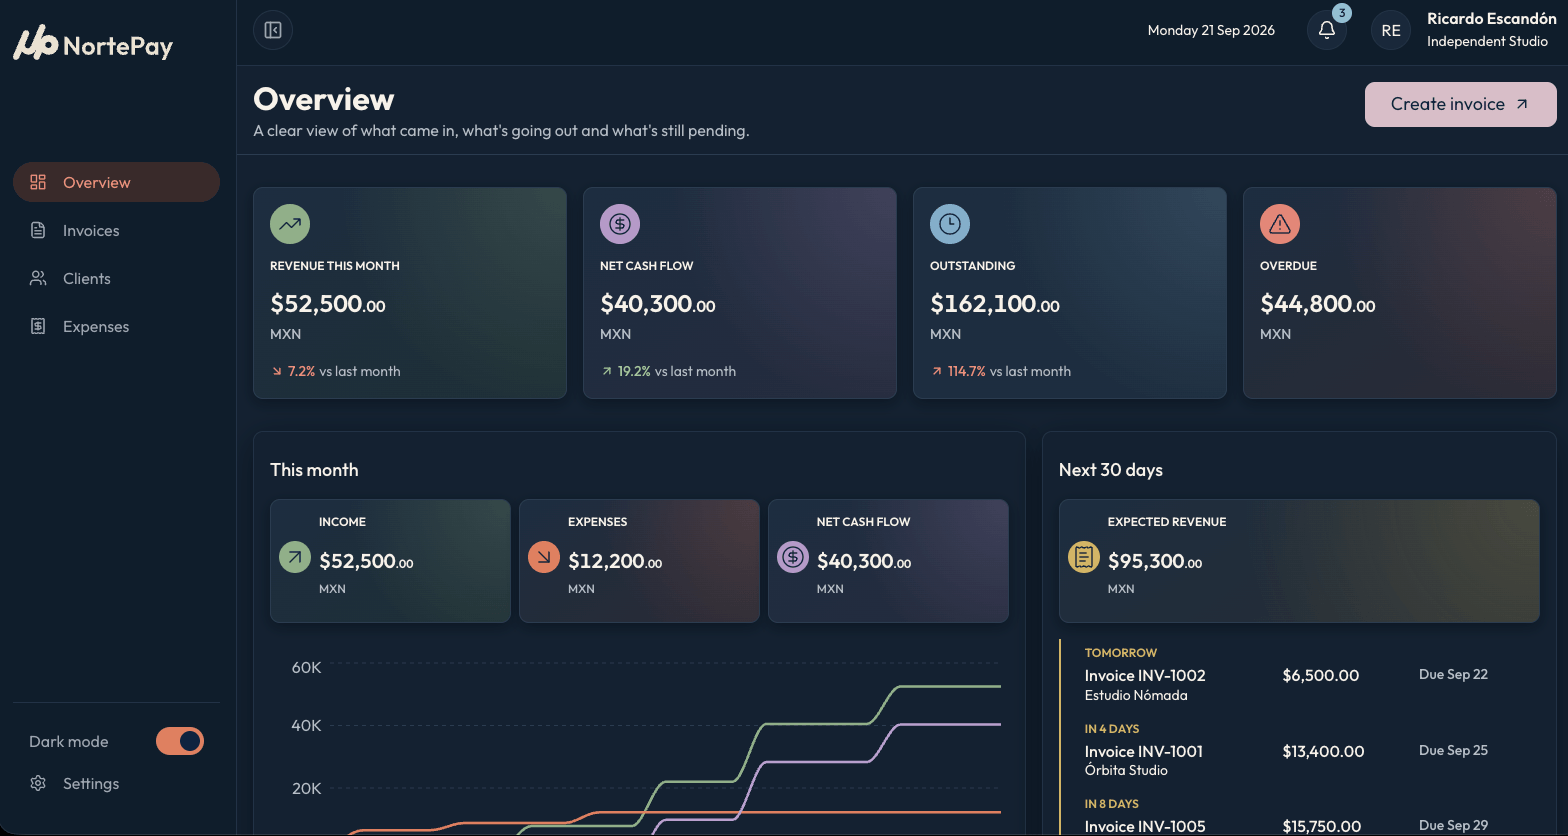Open the RE user avatar

click(x=1391, y=30)
